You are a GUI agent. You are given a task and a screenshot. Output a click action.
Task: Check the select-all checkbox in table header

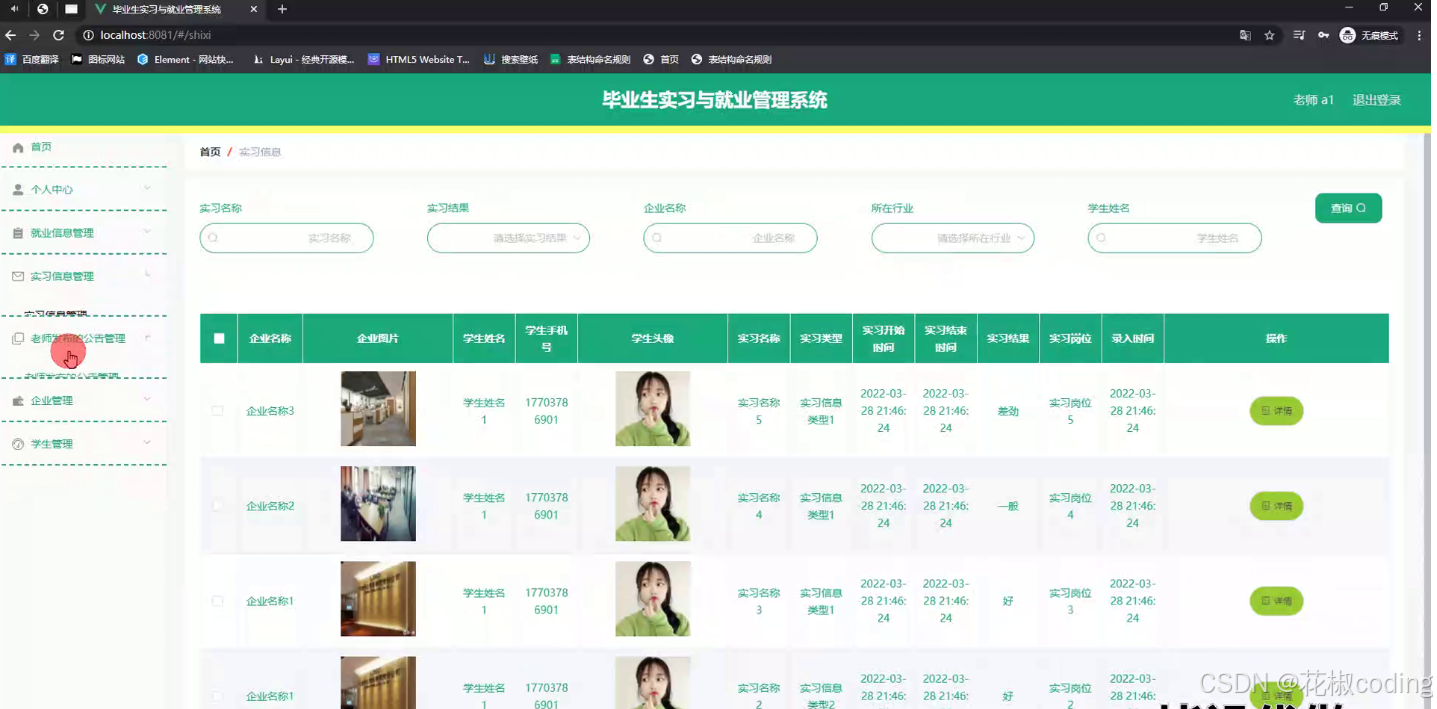click(218, 337)
